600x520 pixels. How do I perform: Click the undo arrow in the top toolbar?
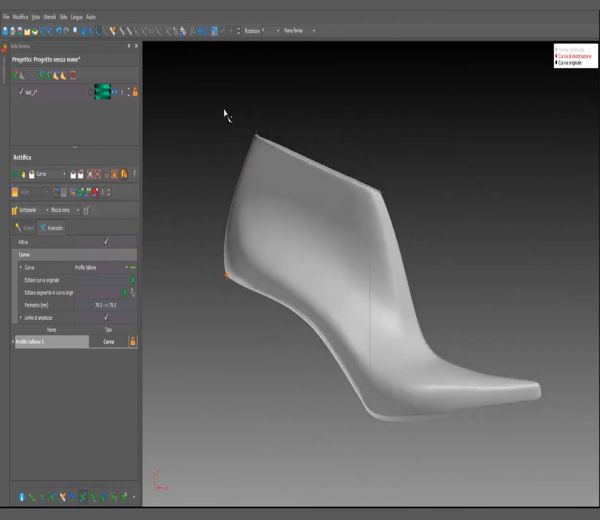pos(59,31)
